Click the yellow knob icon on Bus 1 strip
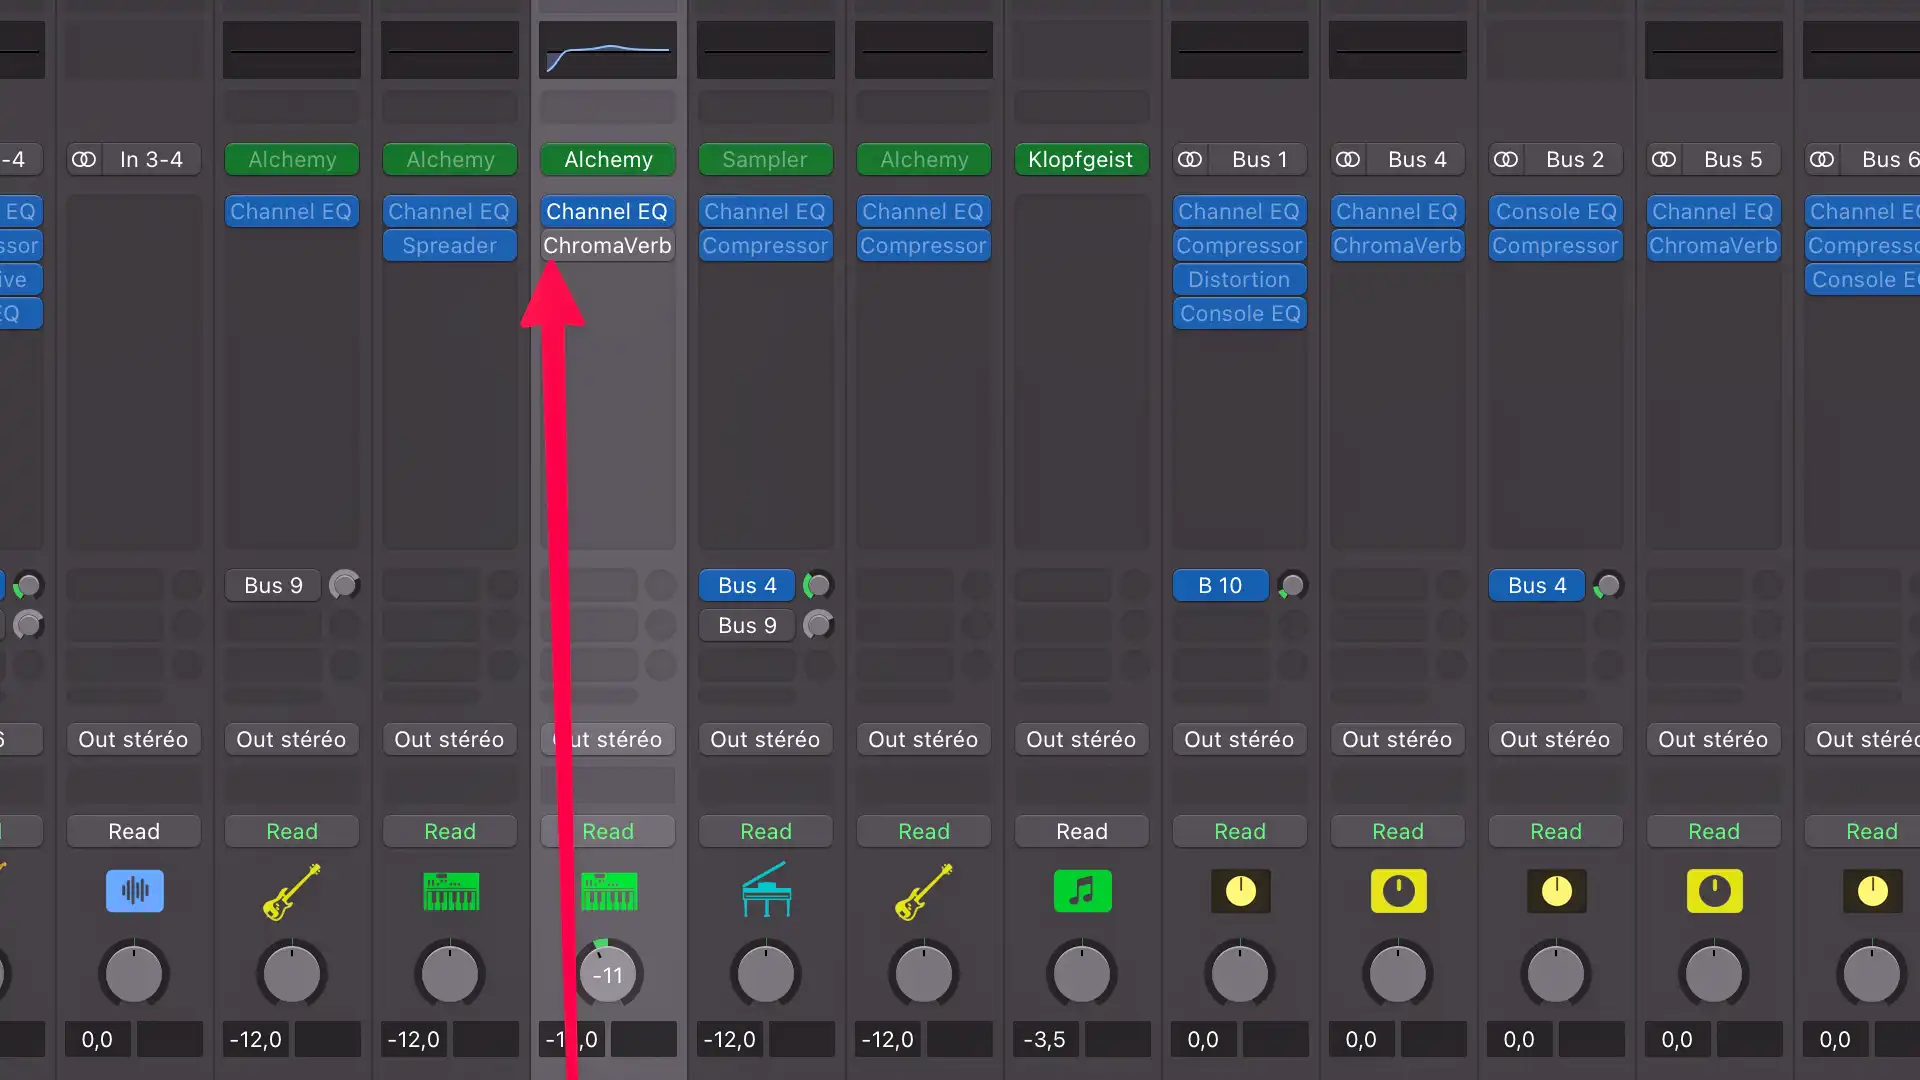 click(1240, 890)
